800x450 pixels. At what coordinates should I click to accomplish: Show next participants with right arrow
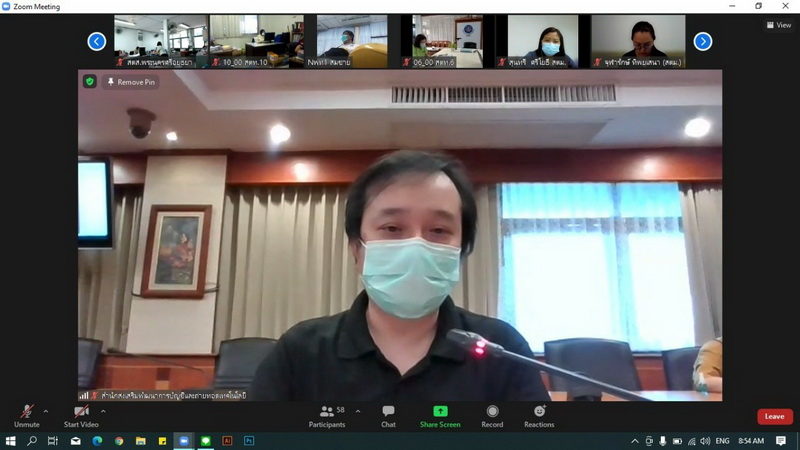(703, 41)
